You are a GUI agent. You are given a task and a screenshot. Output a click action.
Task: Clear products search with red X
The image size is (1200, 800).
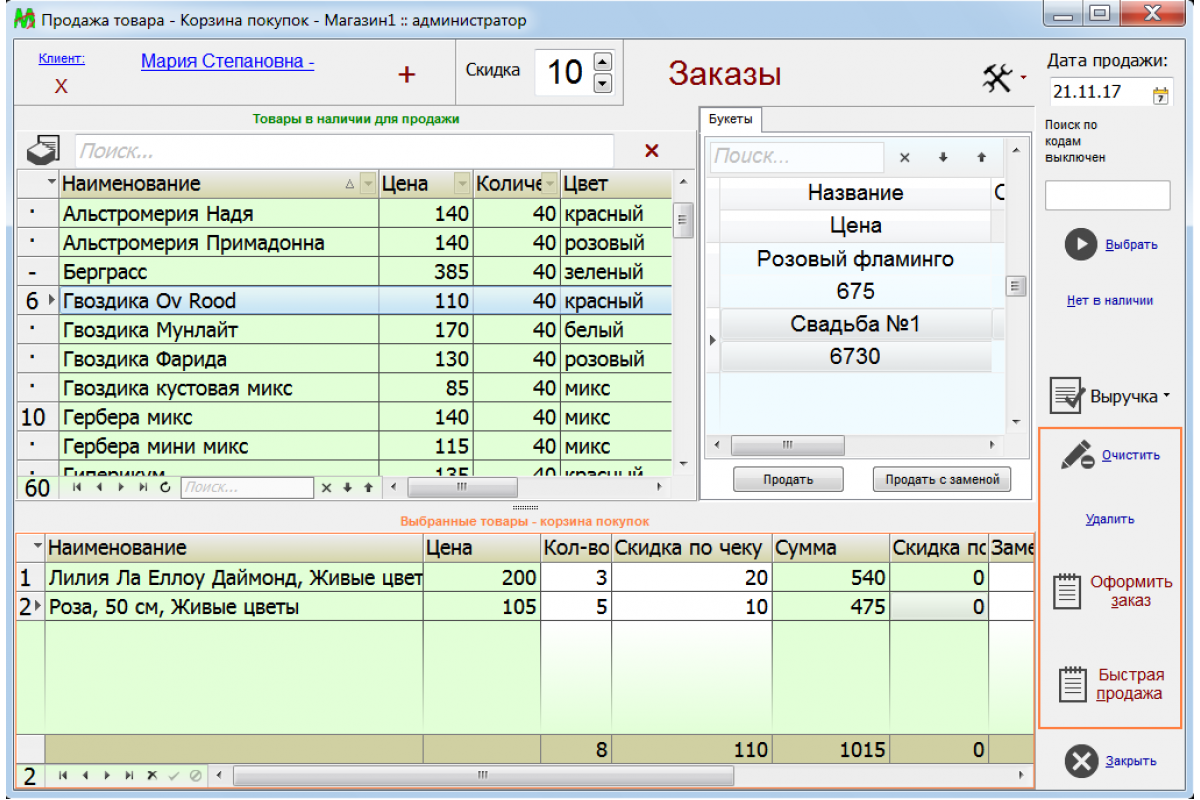[x=652, y=151]
